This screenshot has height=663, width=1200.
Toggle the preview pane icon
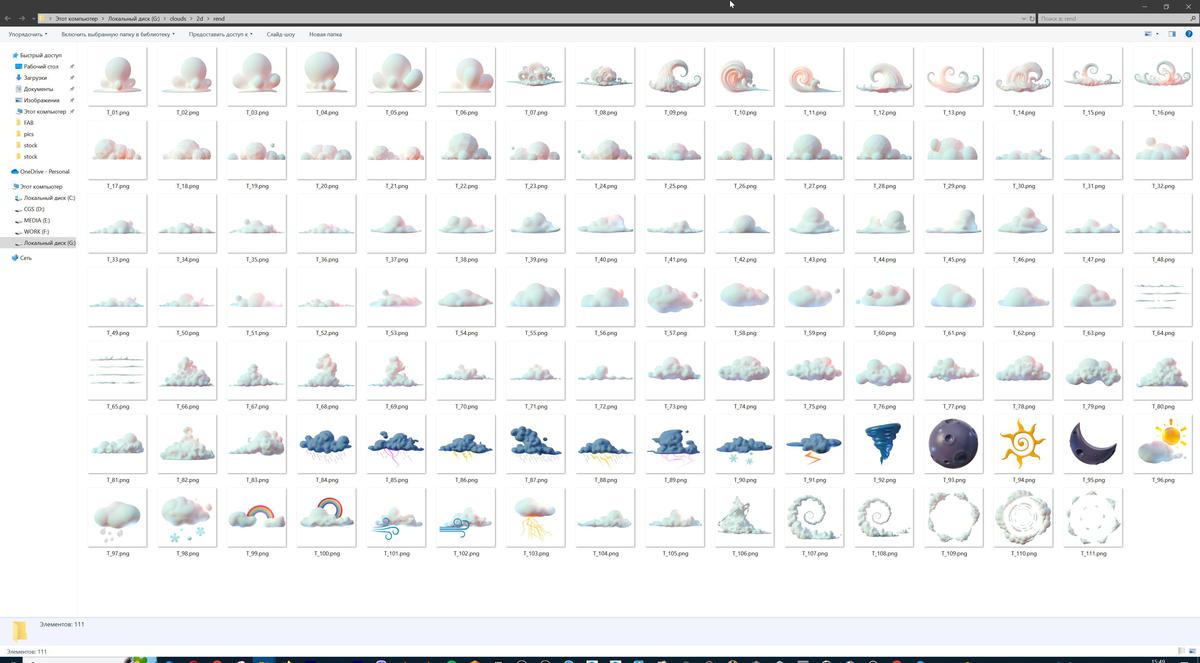pyautogui.click(x=1171, y=34)
